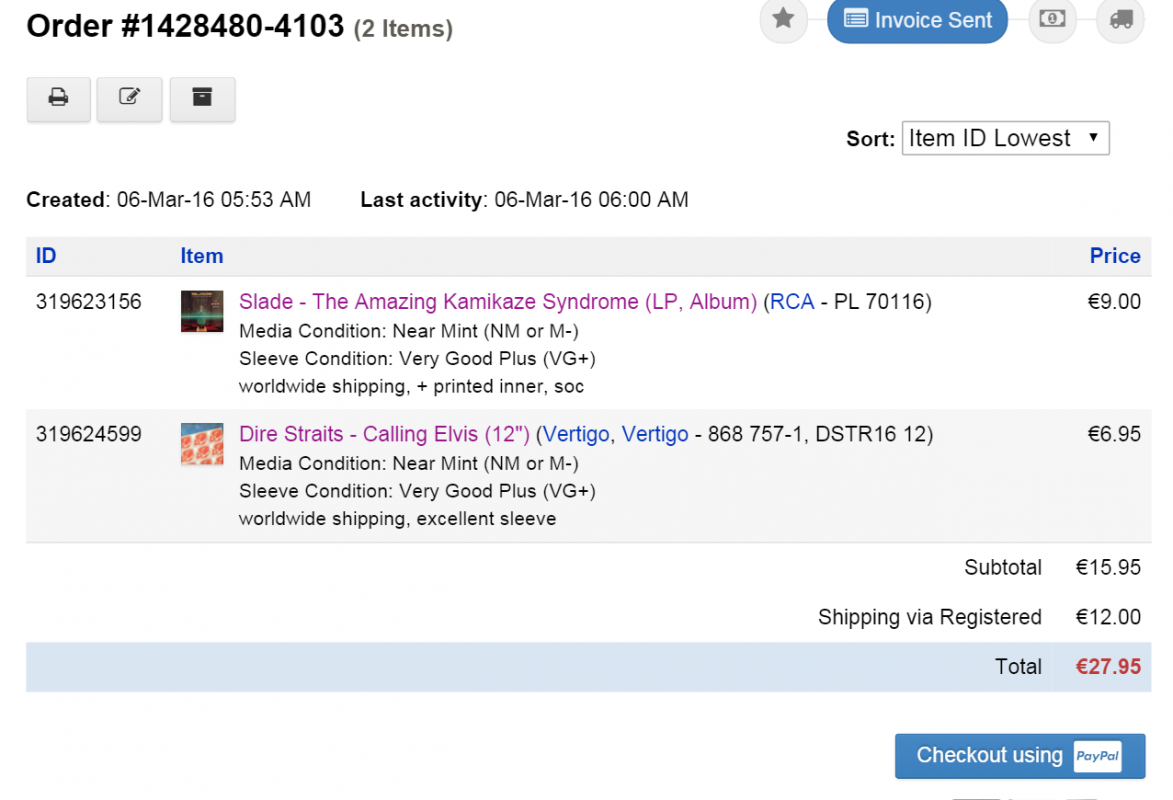
Task: Sort table by the Item column header
Action: (x=201, y=256)
